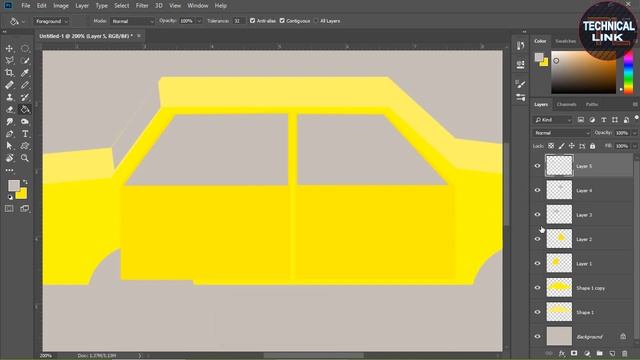Create a new group folder

tap(599, 353)
